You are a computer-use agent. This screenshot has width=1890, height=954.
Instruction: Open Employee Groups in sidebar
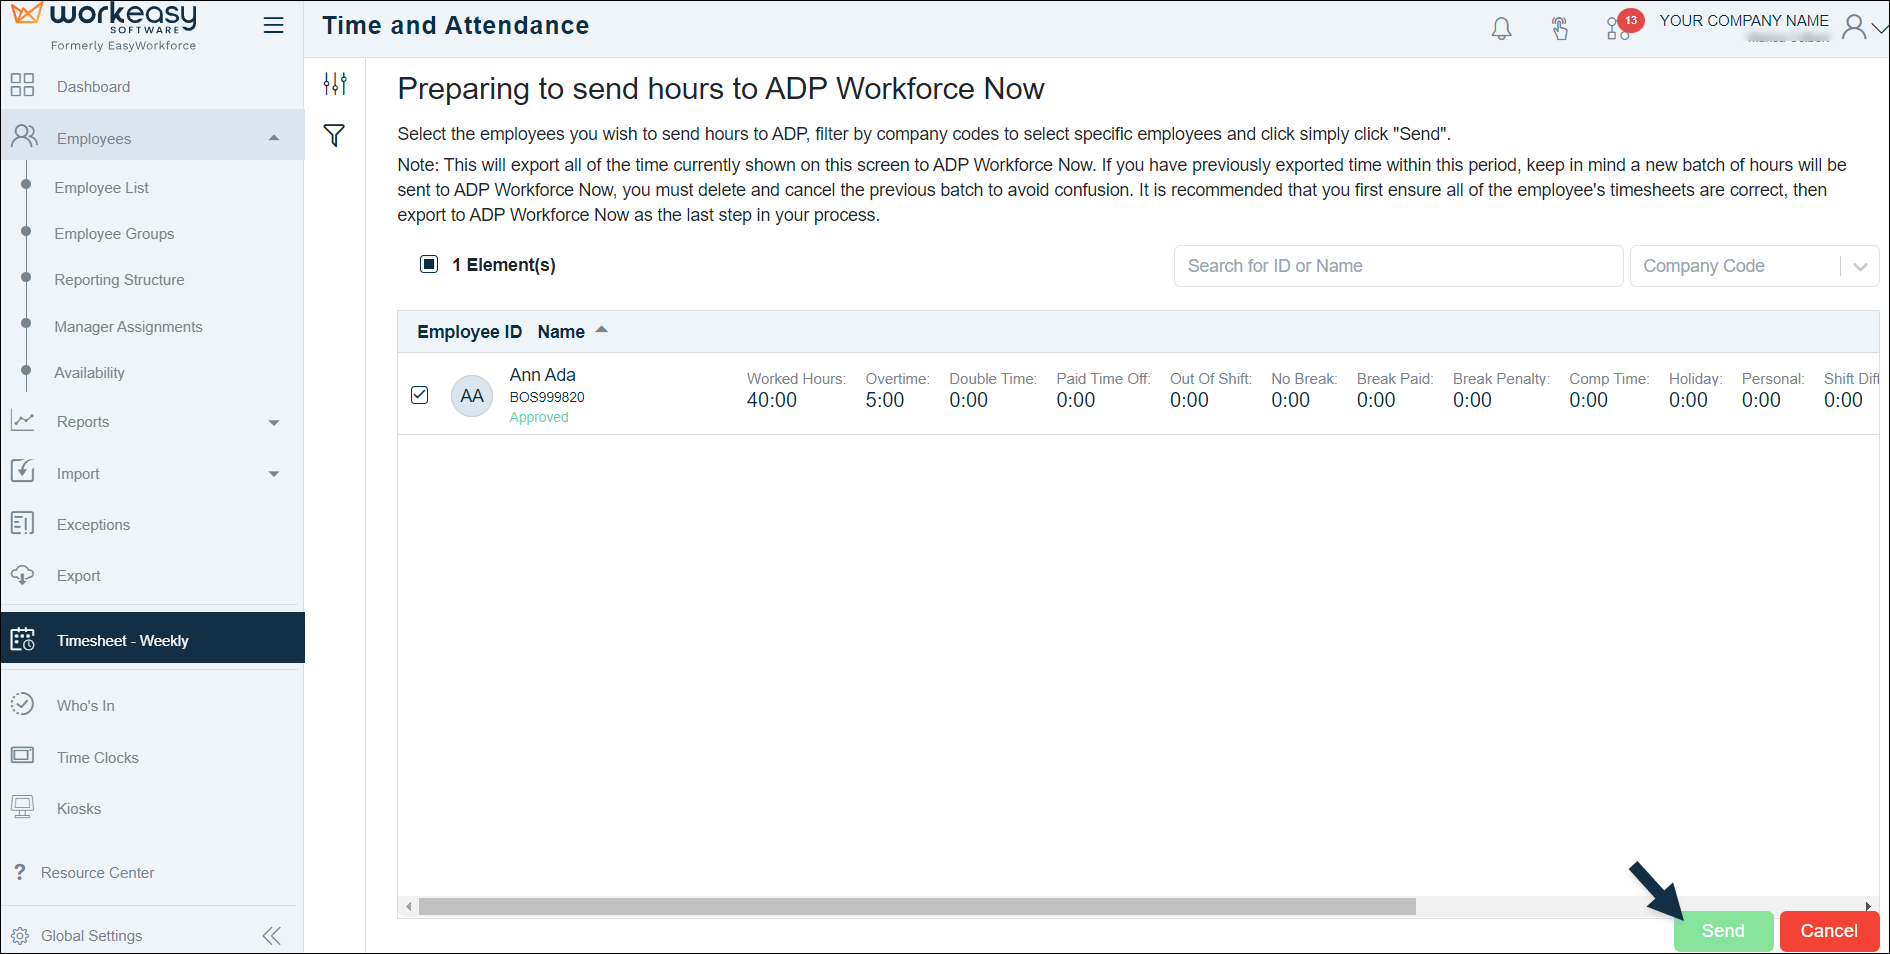114,234
